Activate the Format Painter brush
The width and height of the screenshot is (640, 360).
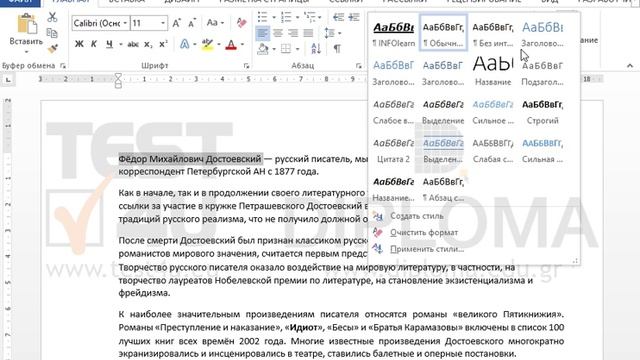[x=52, y=49]
